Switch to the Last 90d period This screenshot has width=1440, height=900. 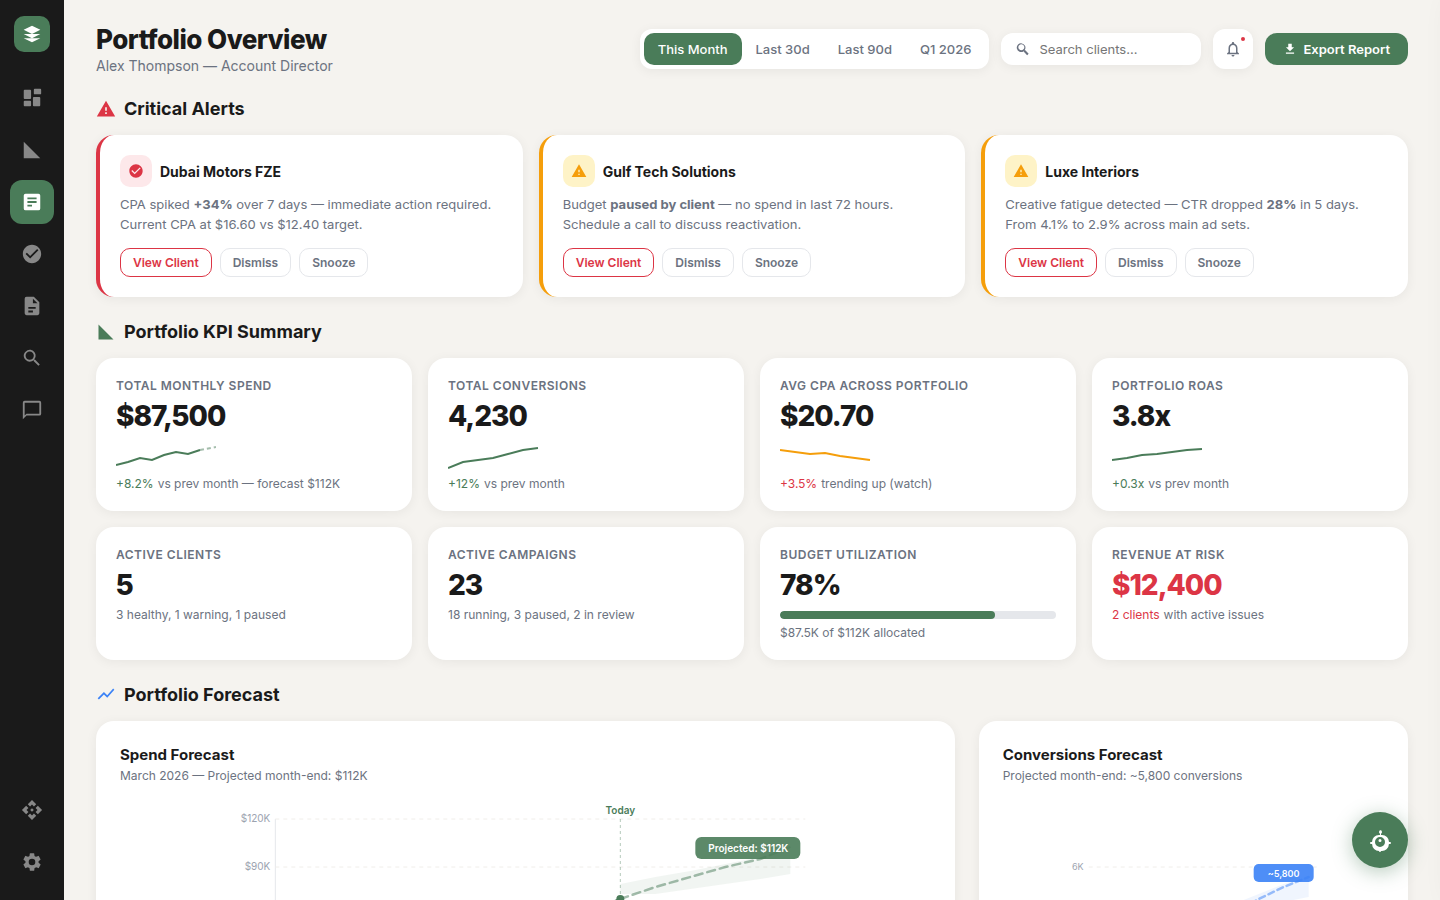click(865, 49)
